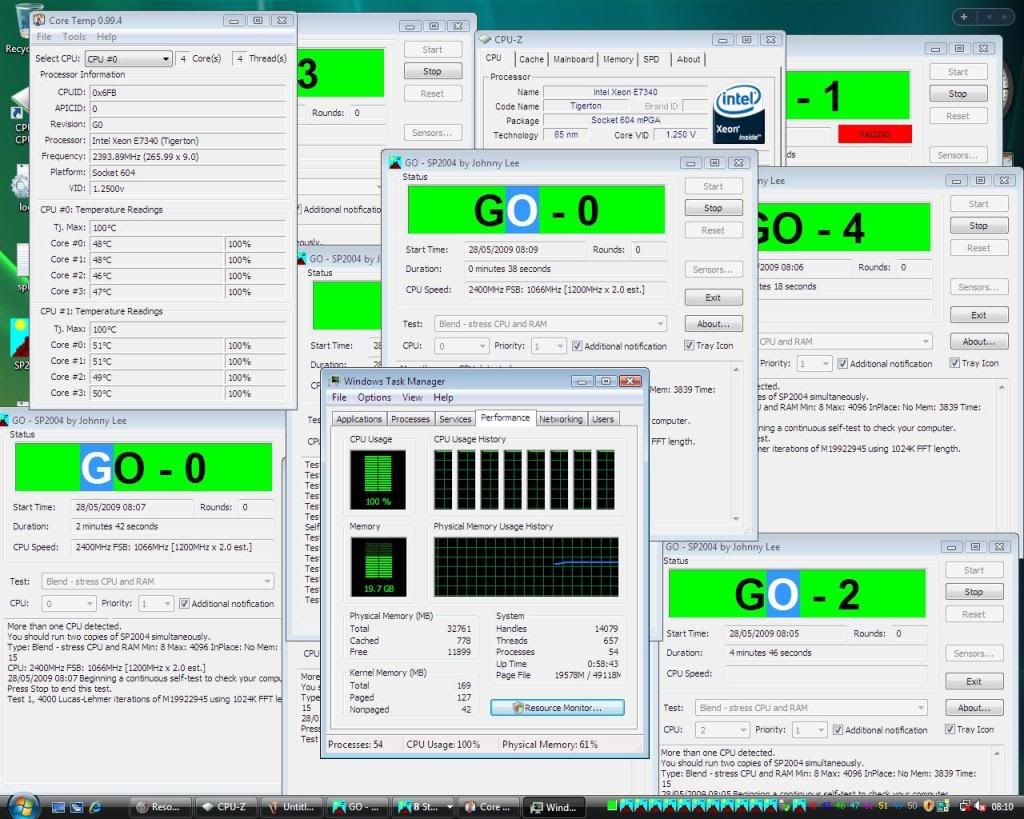
Task: Open Options menu in Task Manager
Action: coord(374,397)
